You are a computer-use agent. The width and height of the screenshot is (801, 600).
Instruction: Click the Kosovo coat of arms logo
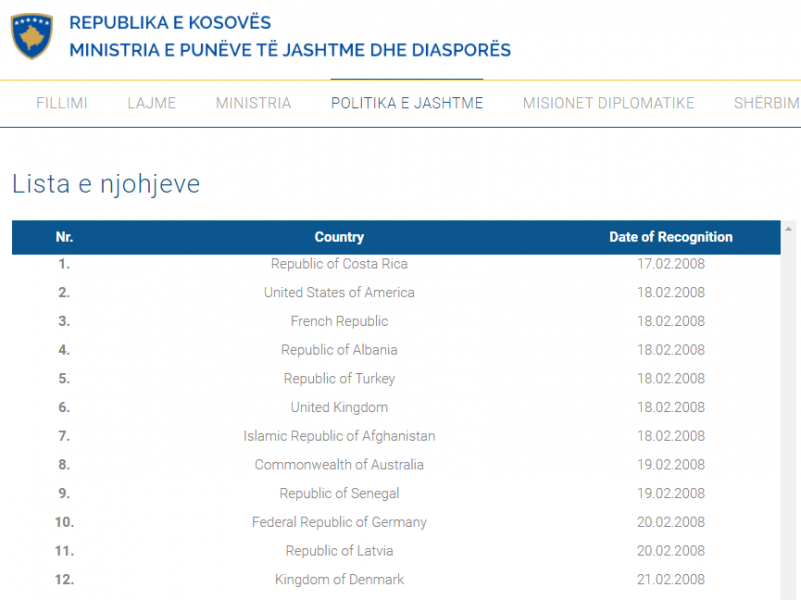point(32,36)
